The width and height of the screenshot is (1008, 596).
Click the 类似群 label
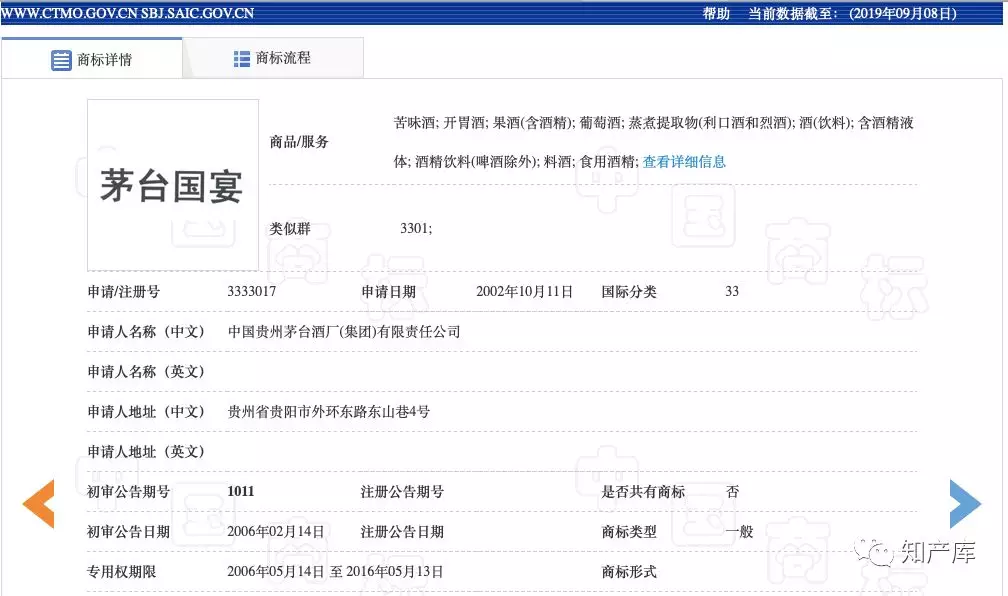pyautogui.click(x=290, y=228)
